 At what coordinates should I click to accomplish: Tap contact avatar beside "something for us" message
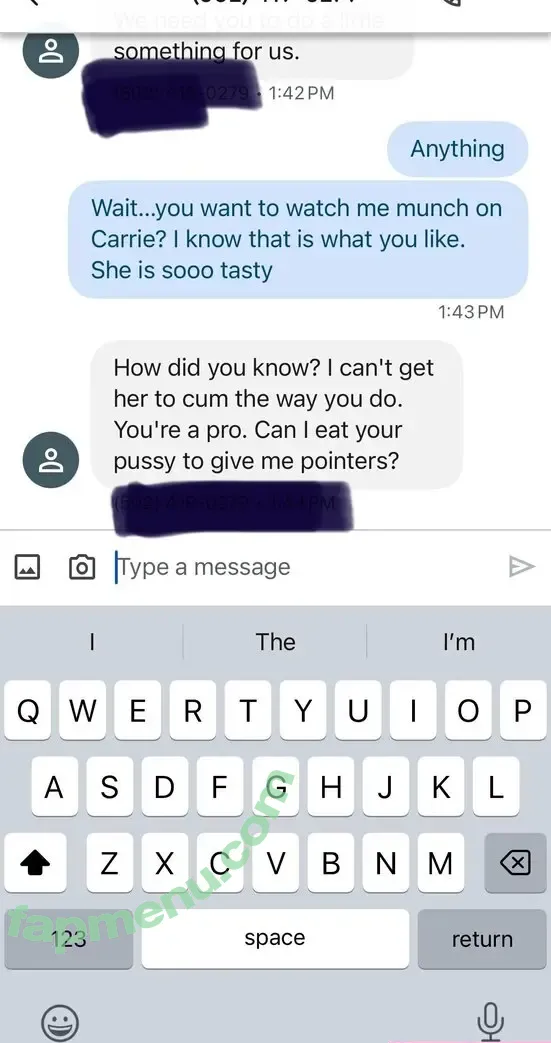(x=51, y=53)
